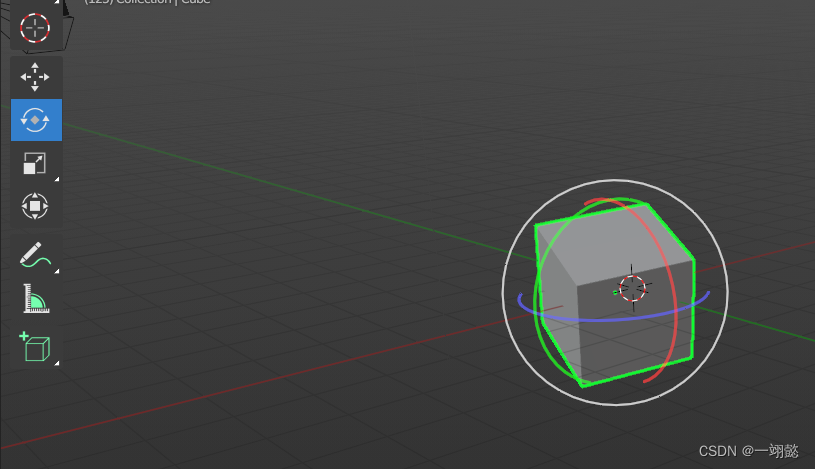This screenshot has height=469, width=815.
Task: Select the Rotate tool
Action: pos(36,120)
